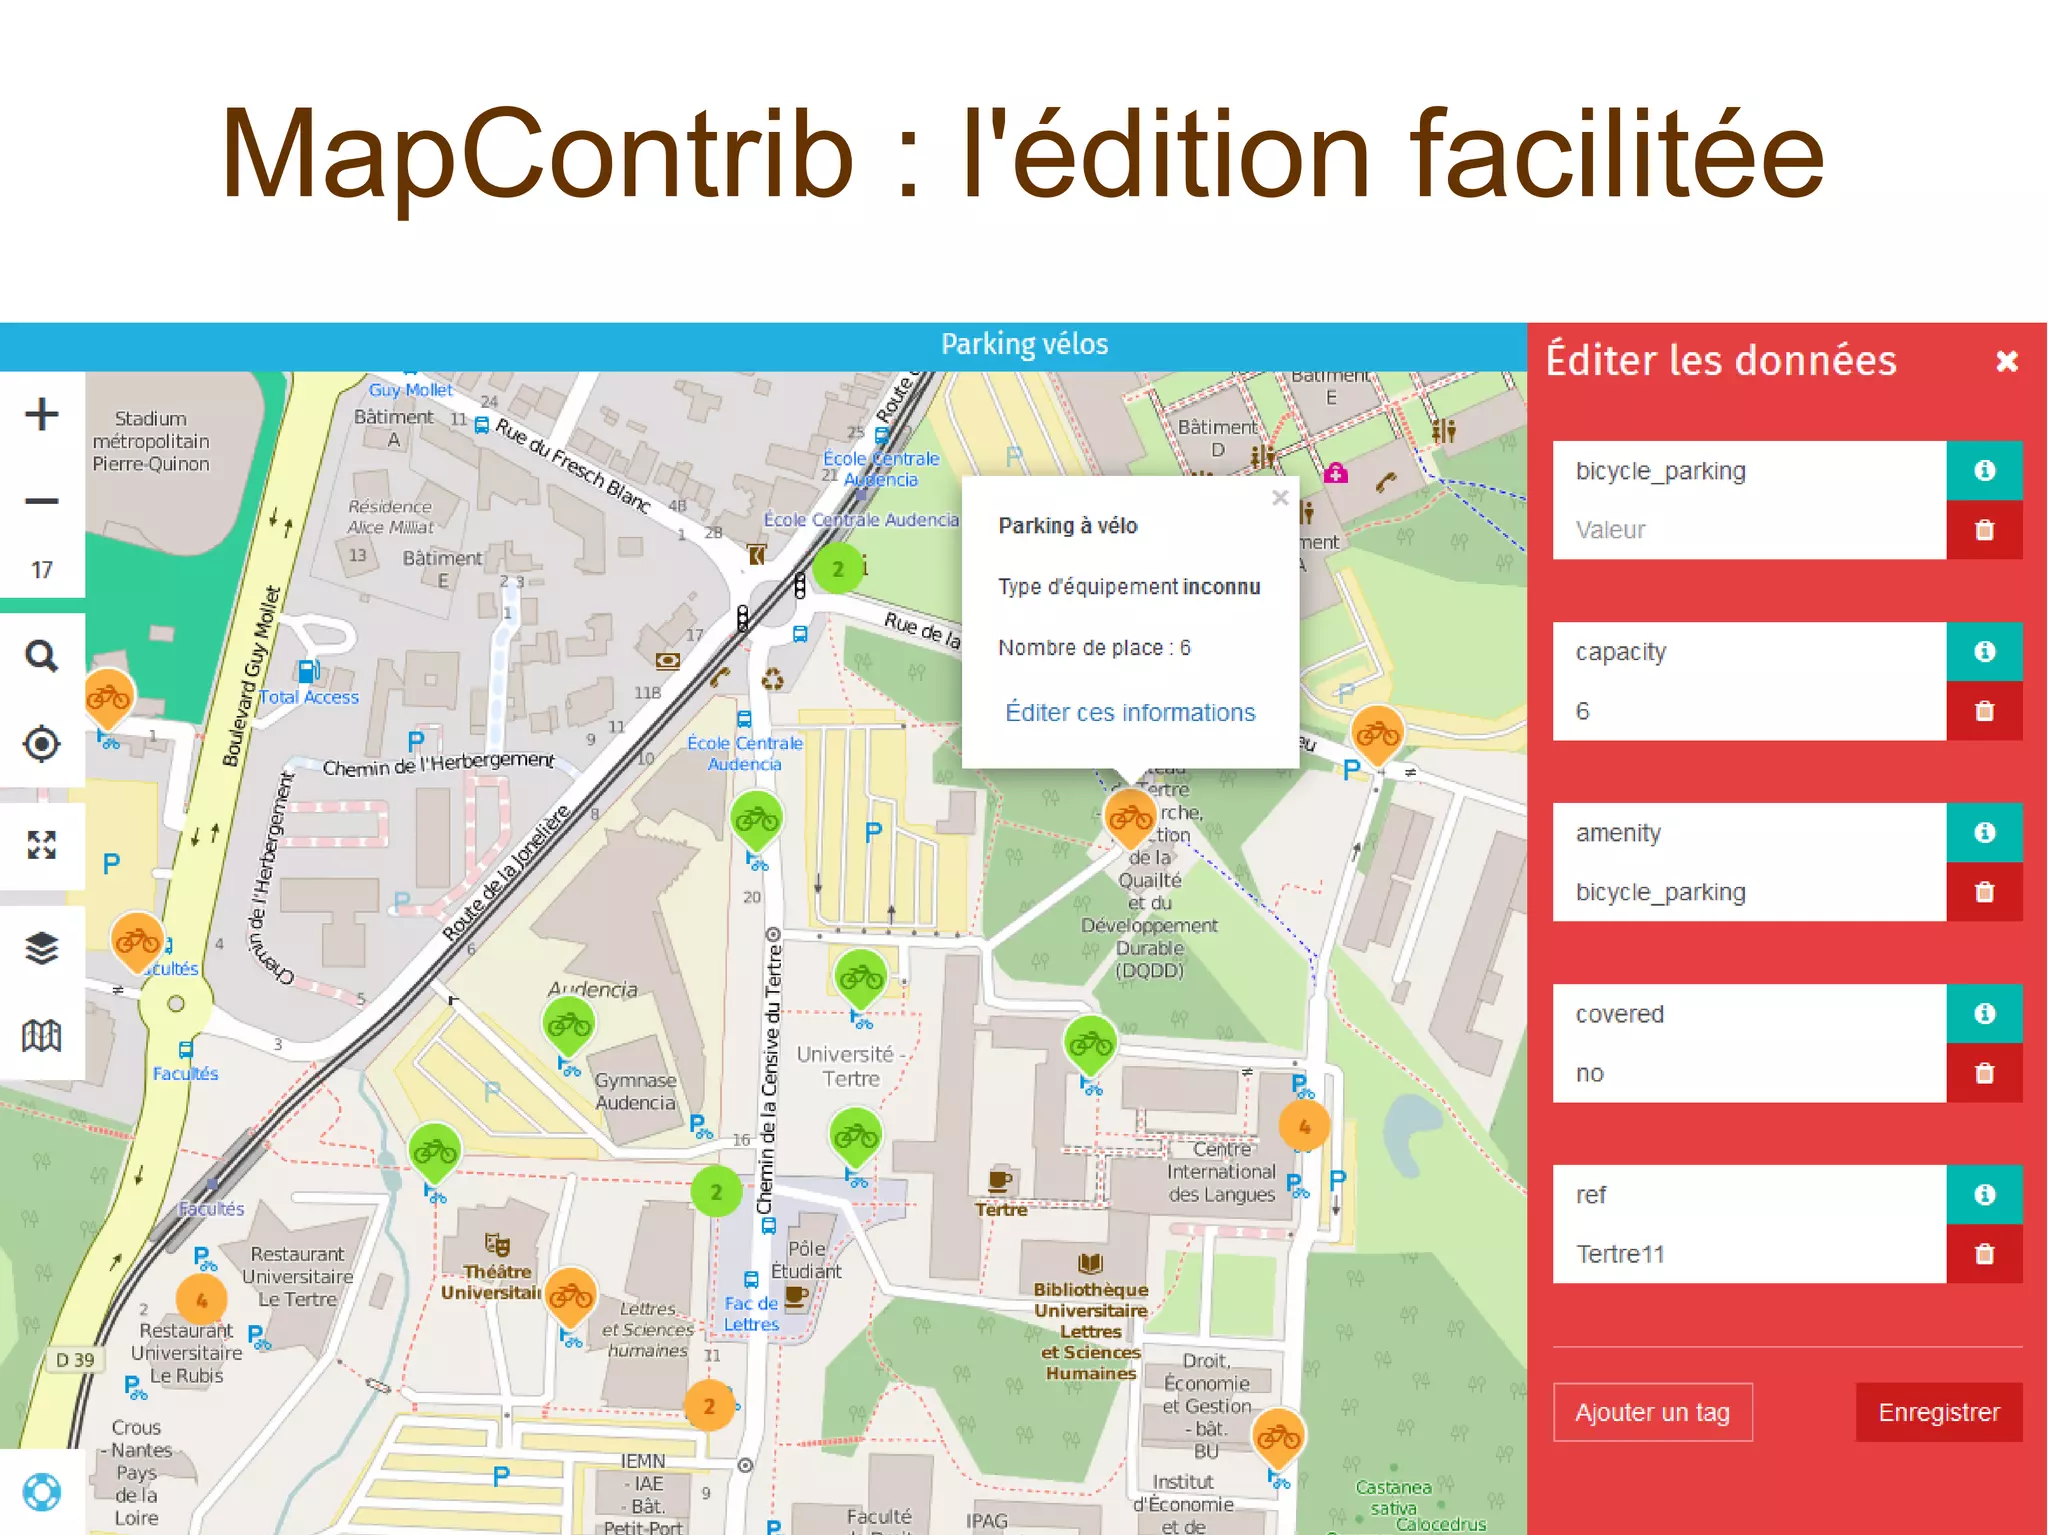Delete the ref tag
This screenshot has height=1535, width=2048.
point(1984,1254)
